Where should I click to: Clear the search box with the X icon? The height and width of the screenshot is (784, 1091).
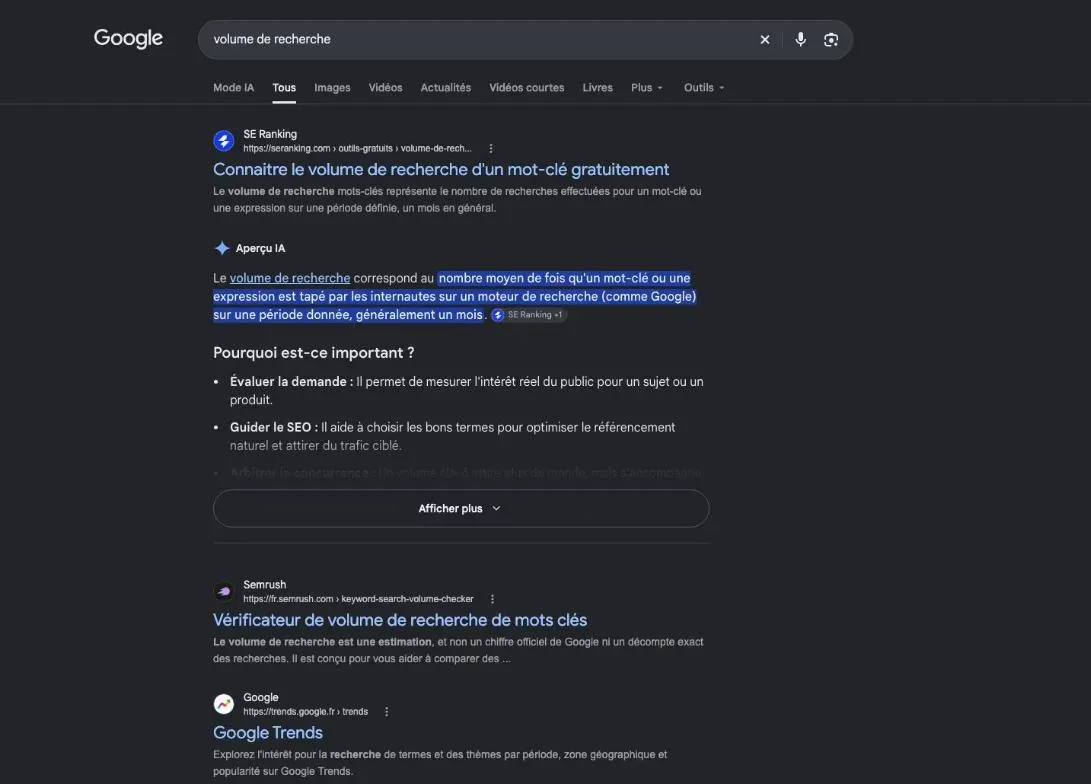(x=765, y=40)
